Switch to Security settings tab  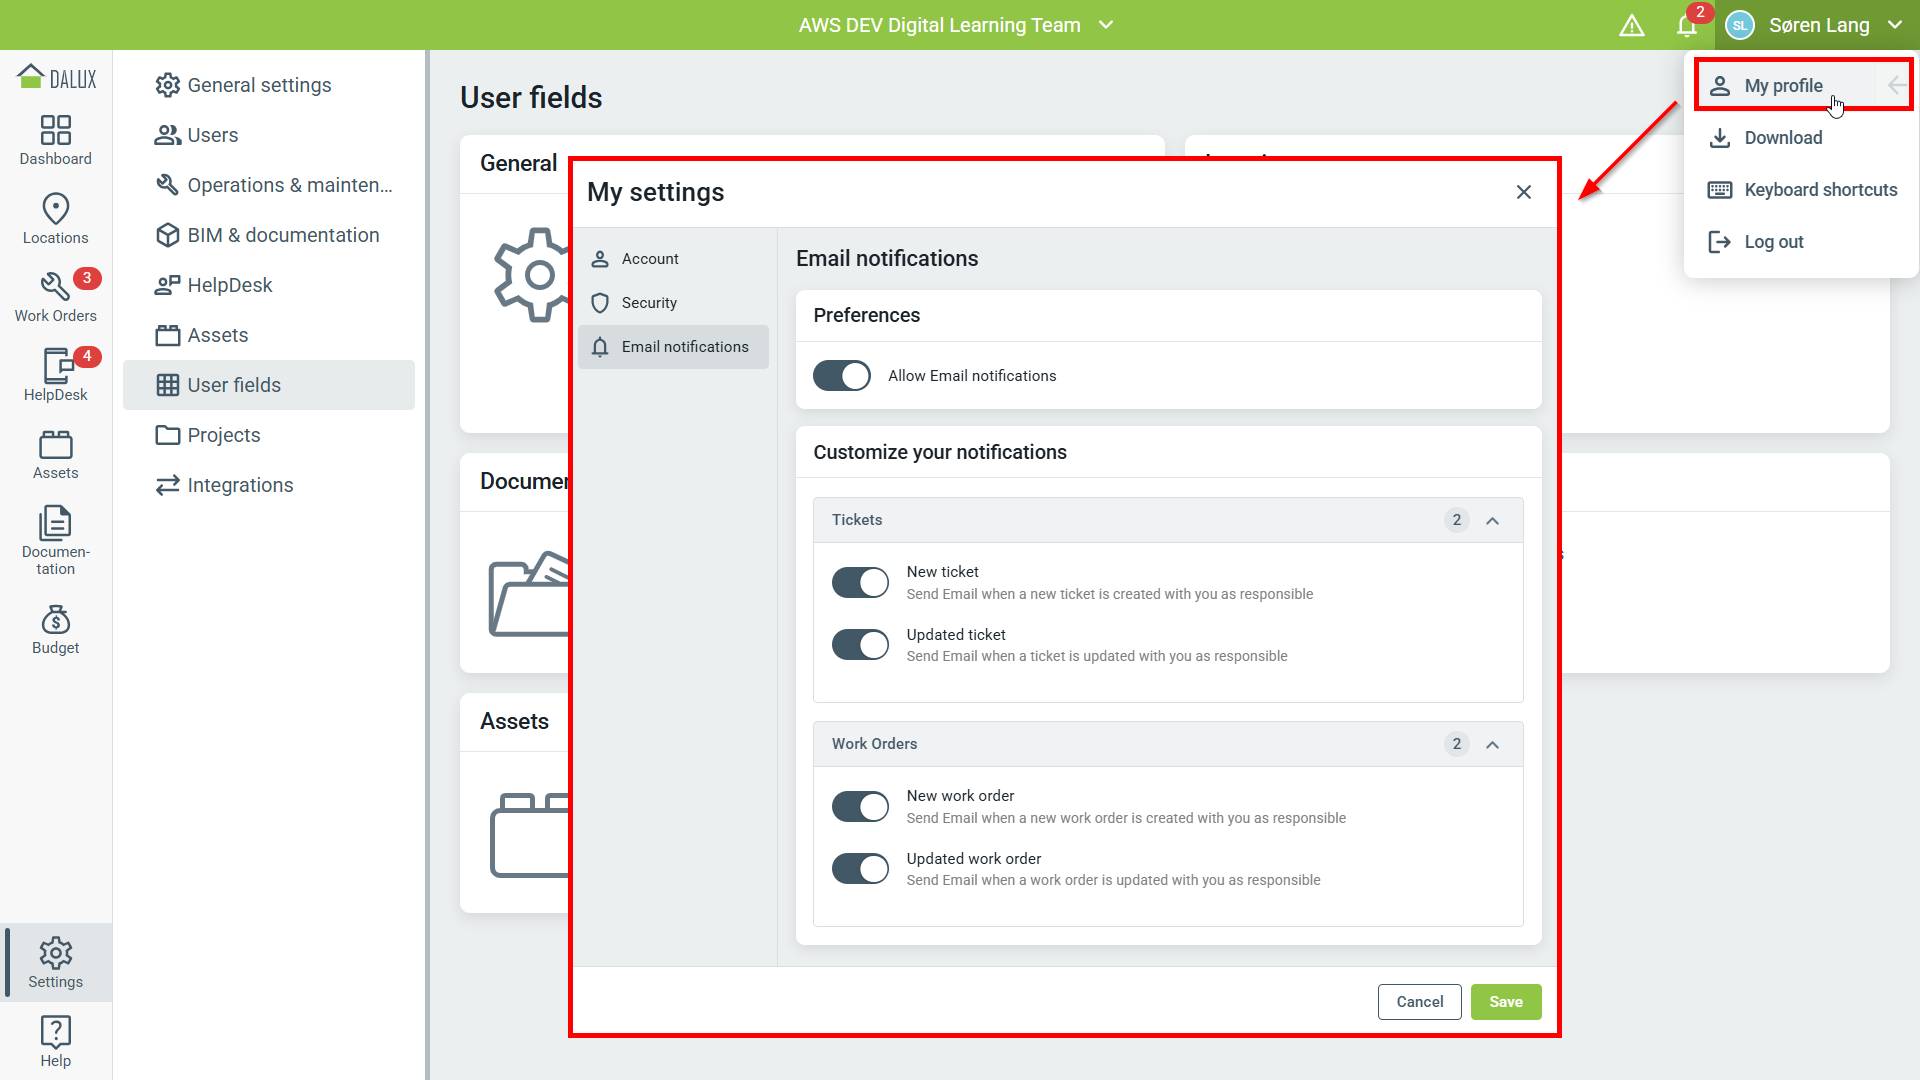click(x=649, y=303)
